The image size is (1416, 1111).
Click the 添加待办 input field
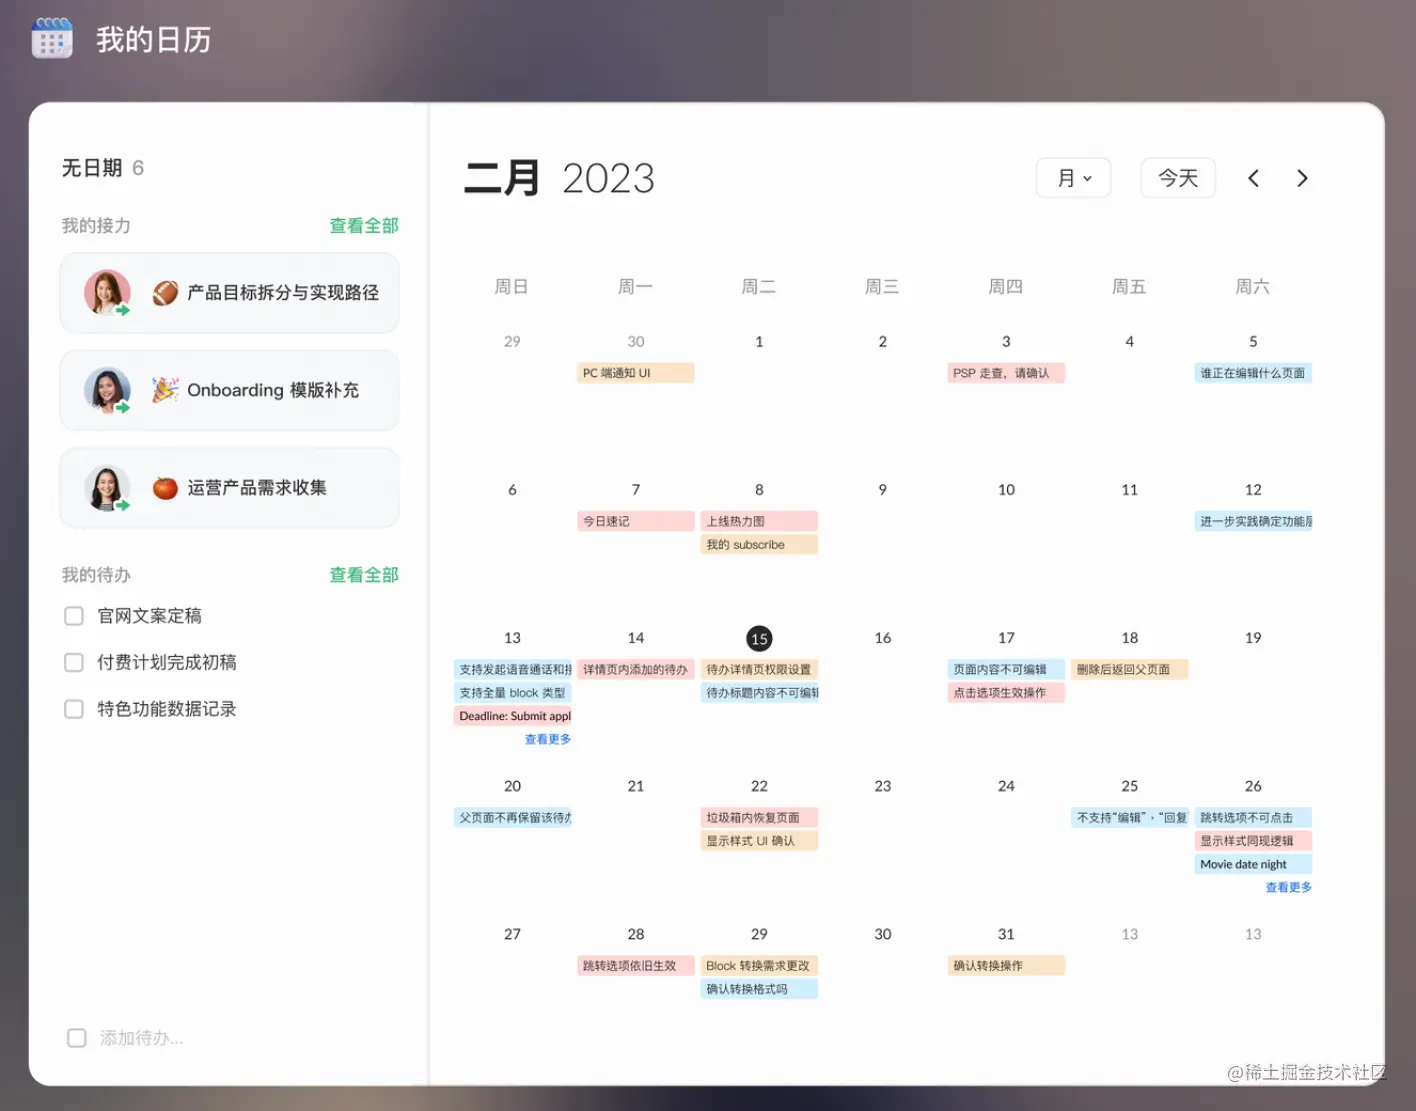point(230,1038)
